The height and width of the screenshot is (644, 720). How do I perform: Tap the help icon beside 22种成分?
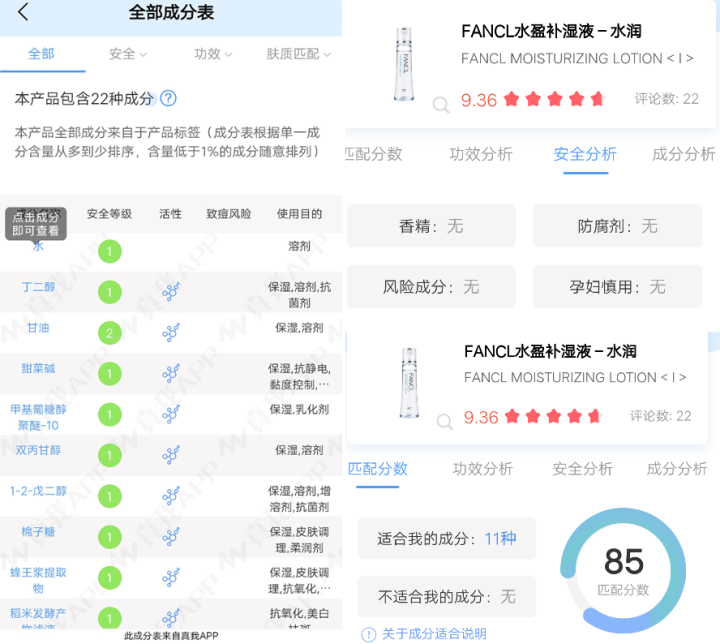[x=169, y=98]
